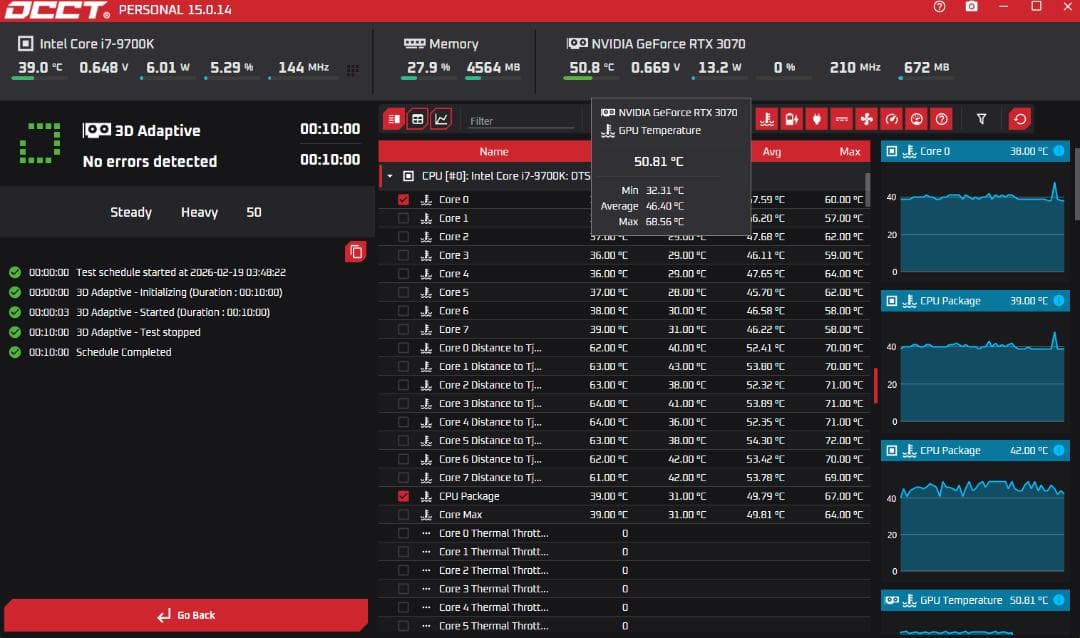Select log entry '3D Adaptive - Test stopped'
This screenshot has width=1080, height=638.
138,332
